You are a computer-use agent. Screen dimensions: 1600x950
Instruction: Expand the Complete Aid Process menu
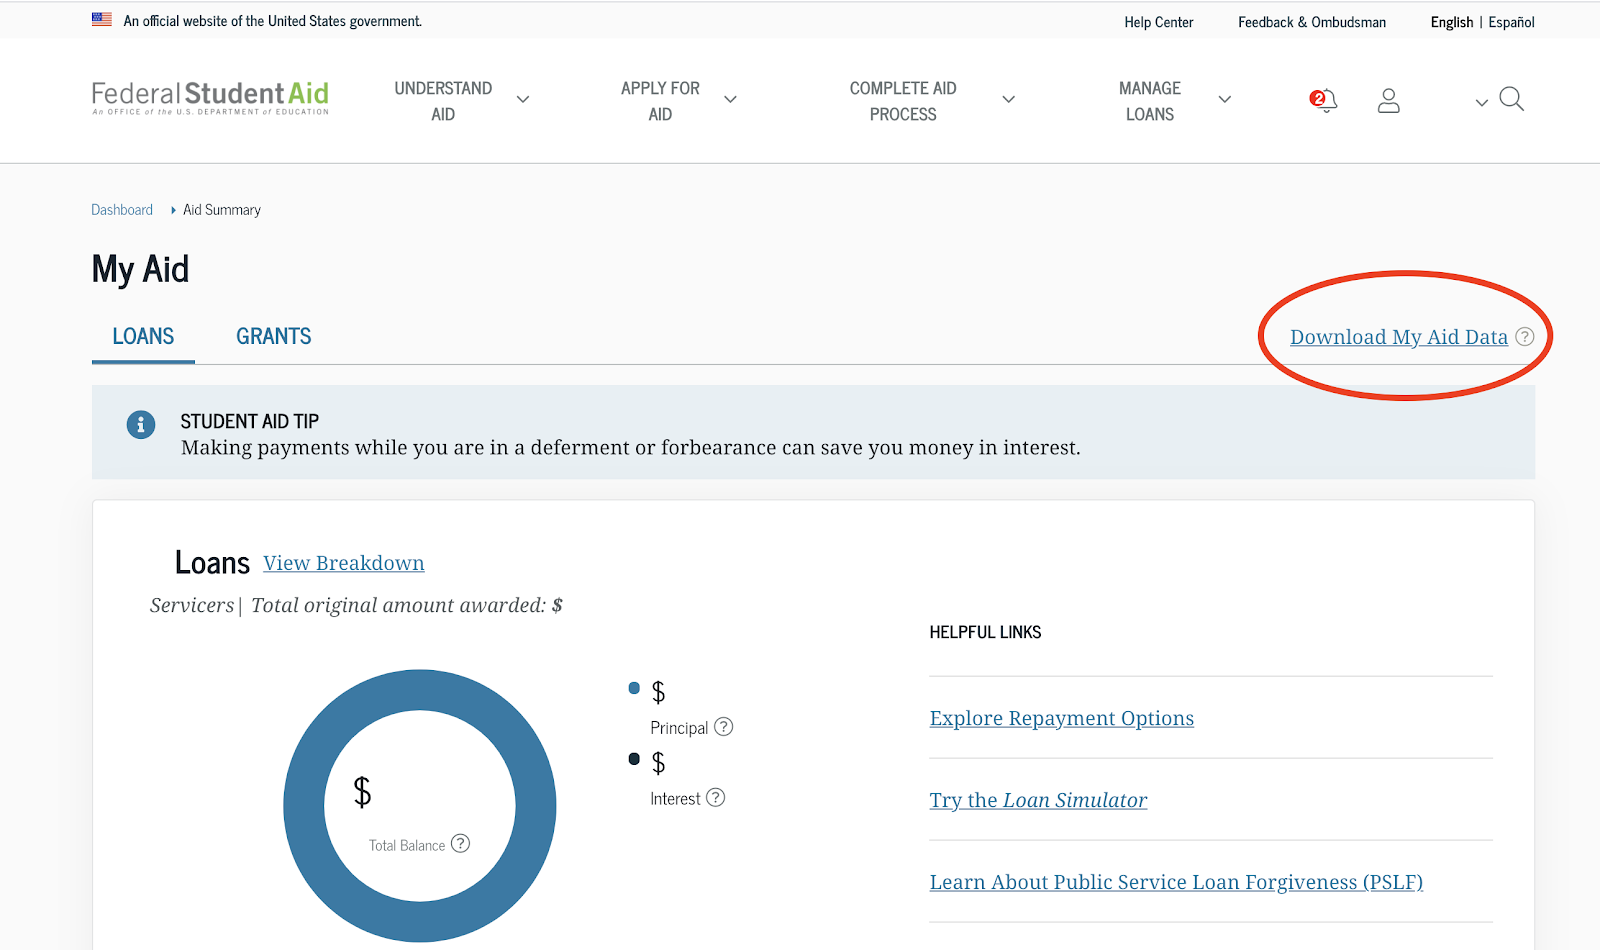pos(930,101)
